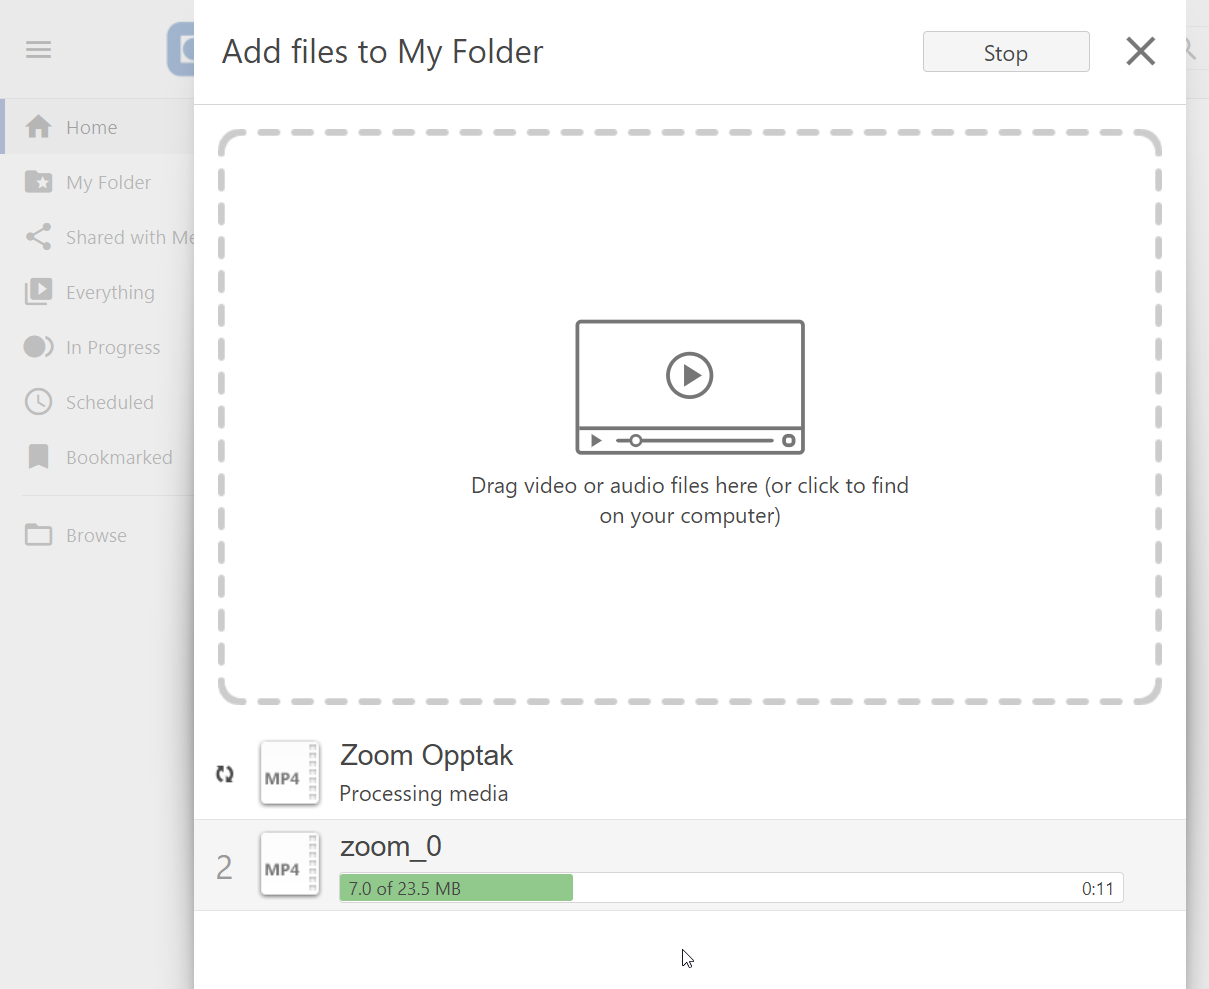Select the Scheduled clock icon

click(39, 402)
